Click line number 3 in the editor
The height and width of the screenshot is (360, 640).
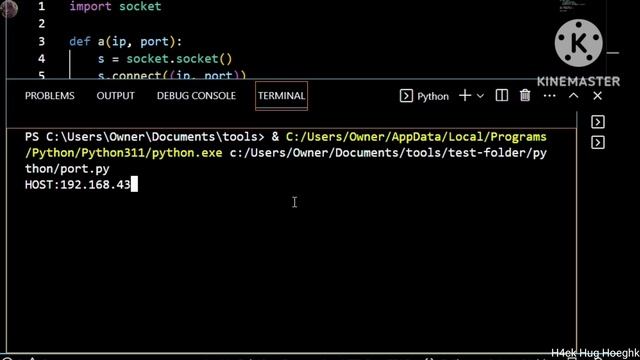coord(42,41)
